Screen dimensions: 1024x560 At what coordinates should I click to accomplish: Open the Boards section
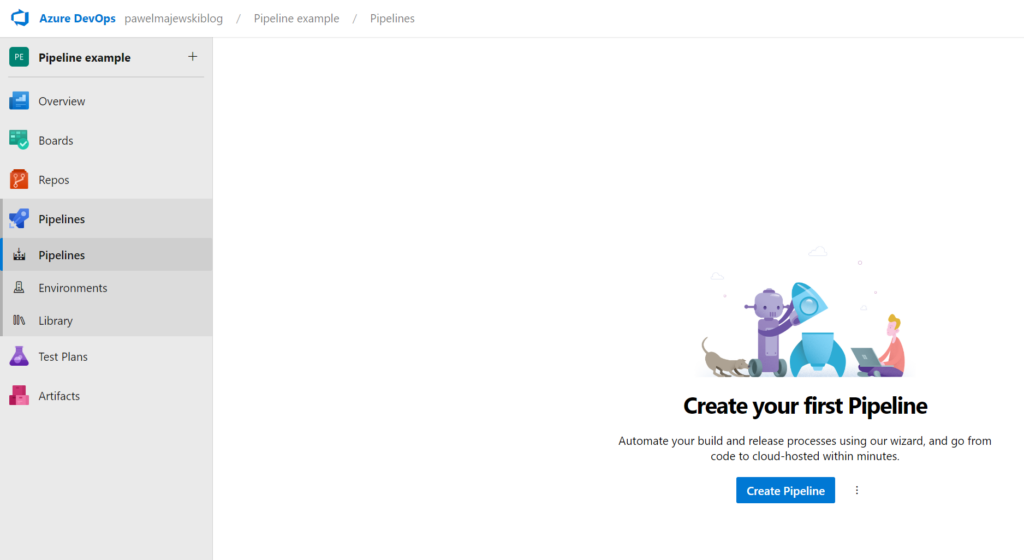106,140
